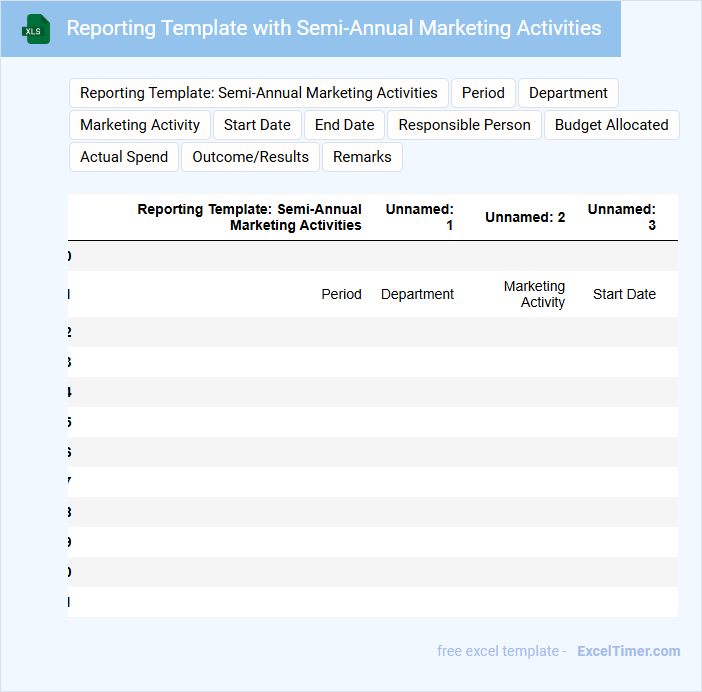Click the Start Date cell in the table
Screen dimensions: 702x692
[x=624, y=294]
